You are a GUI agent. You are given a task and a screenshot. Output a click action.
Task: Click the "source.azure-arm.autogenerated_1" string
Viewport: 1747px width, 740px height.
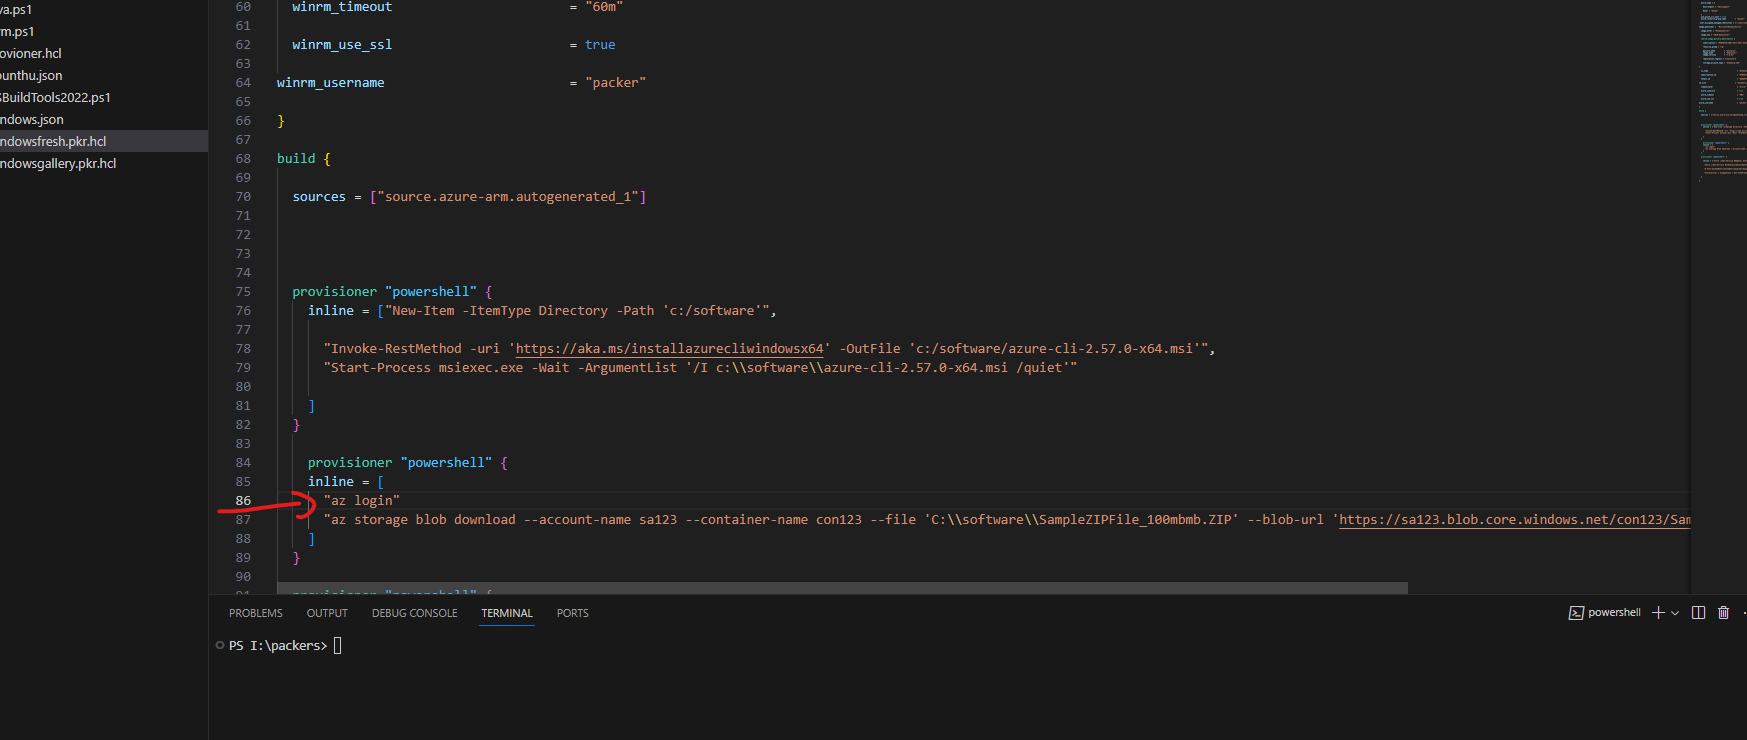[508, 197]
